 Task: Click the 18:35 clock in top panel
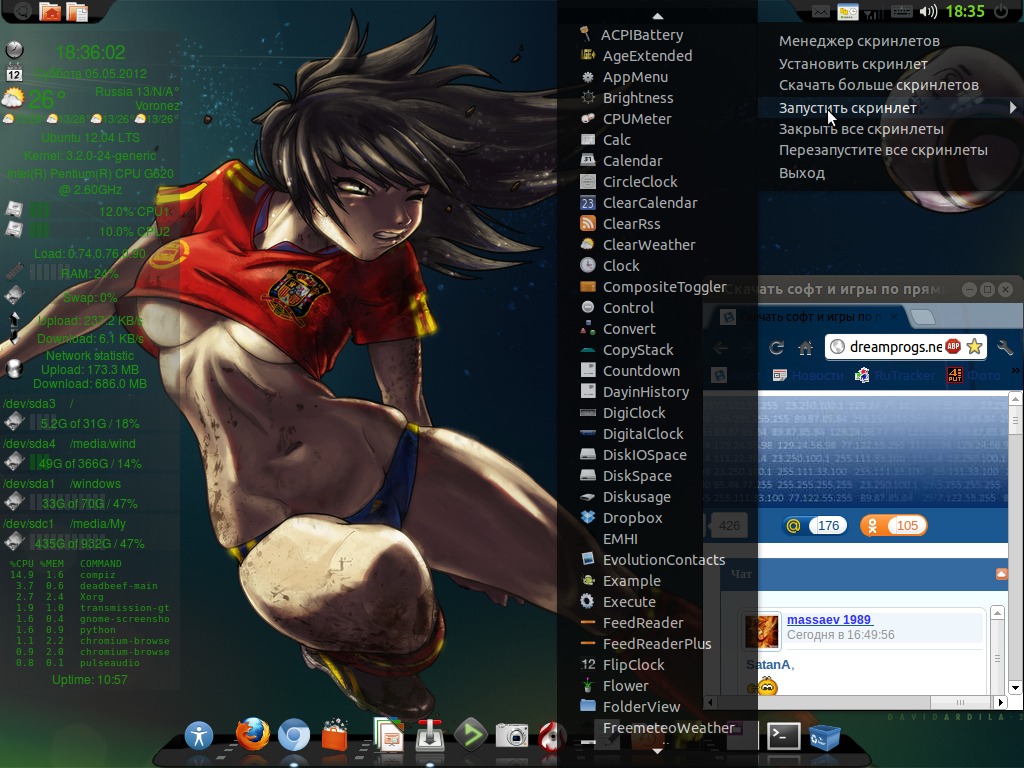click(x=965, y=12)
